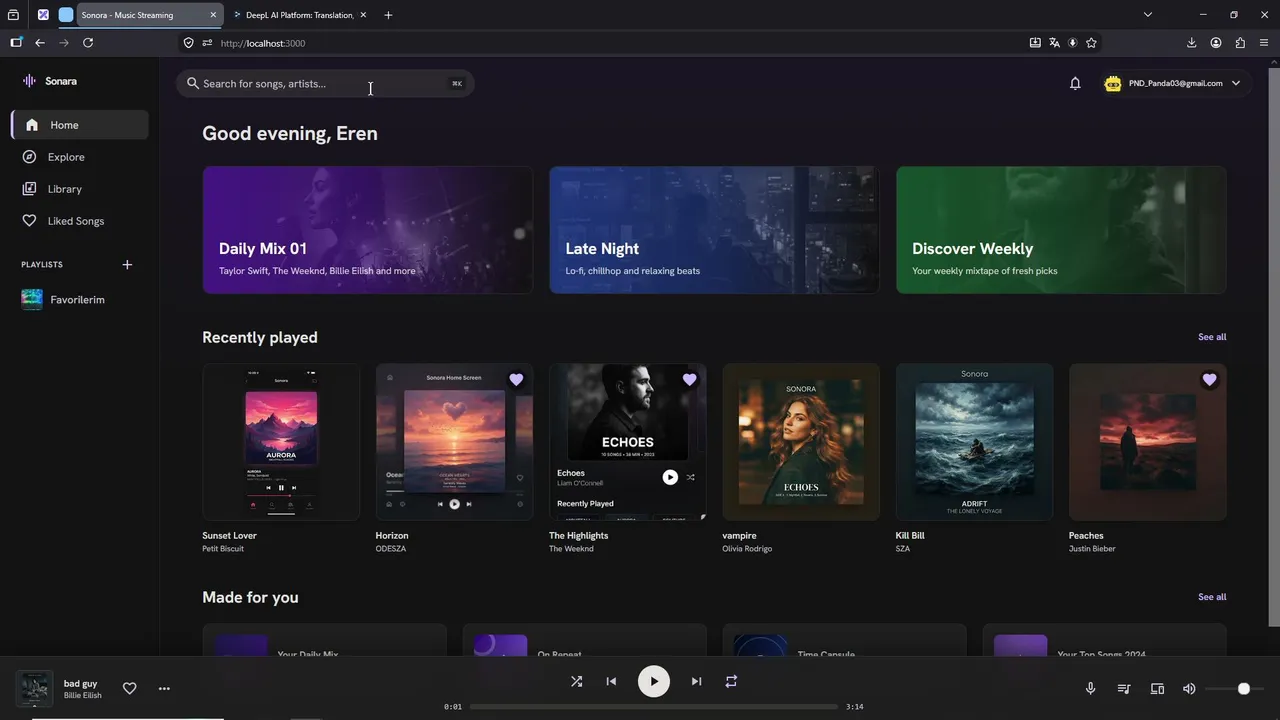1280x720 pixels.
Task: Click the Justin Bieber artist name
Action: coord(1092,549)
